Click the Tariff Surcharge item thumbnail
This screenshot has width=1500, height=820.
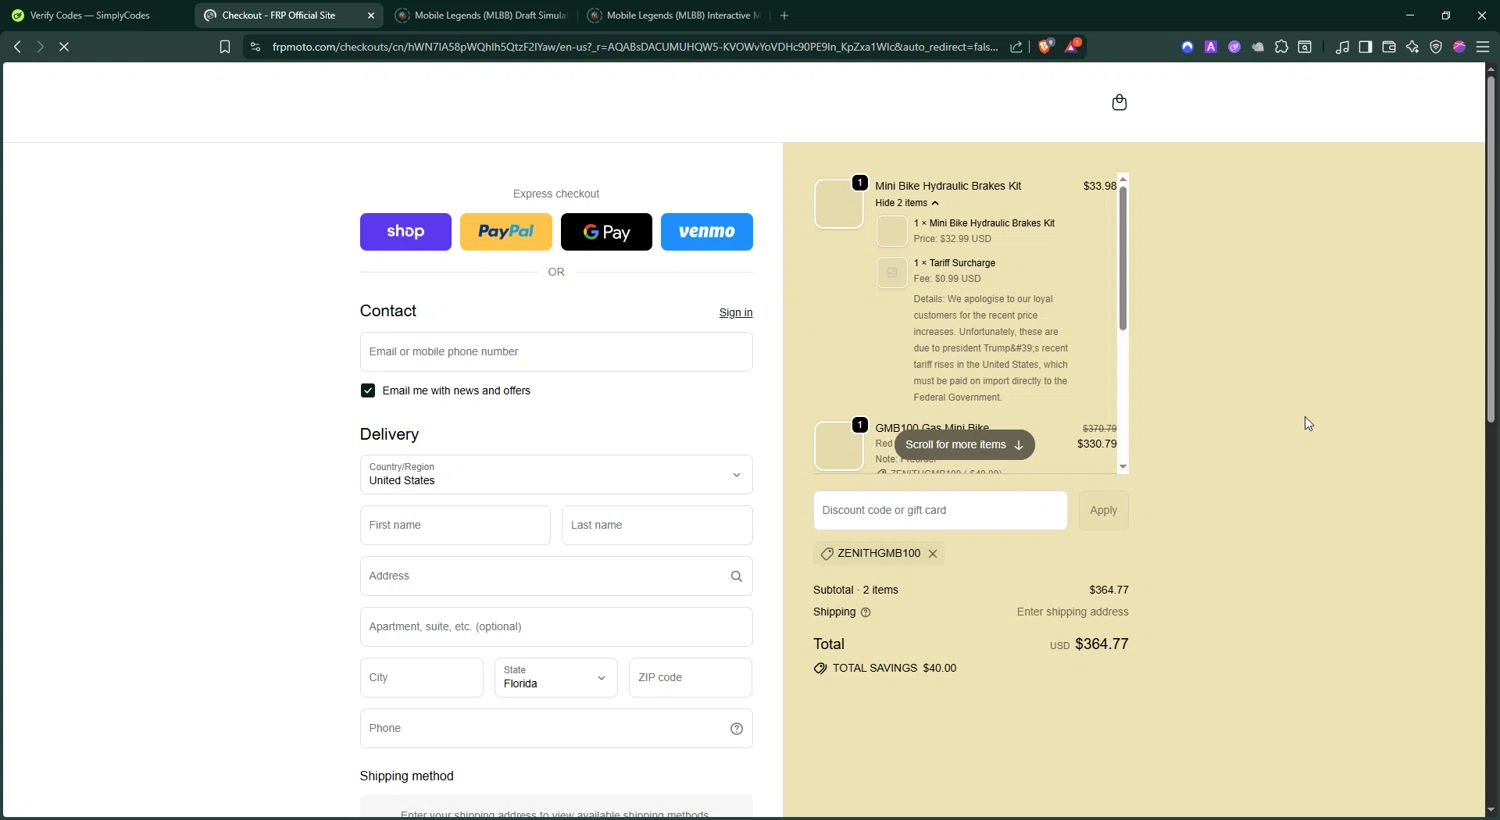pyautogui.click(x=892, y=272)
